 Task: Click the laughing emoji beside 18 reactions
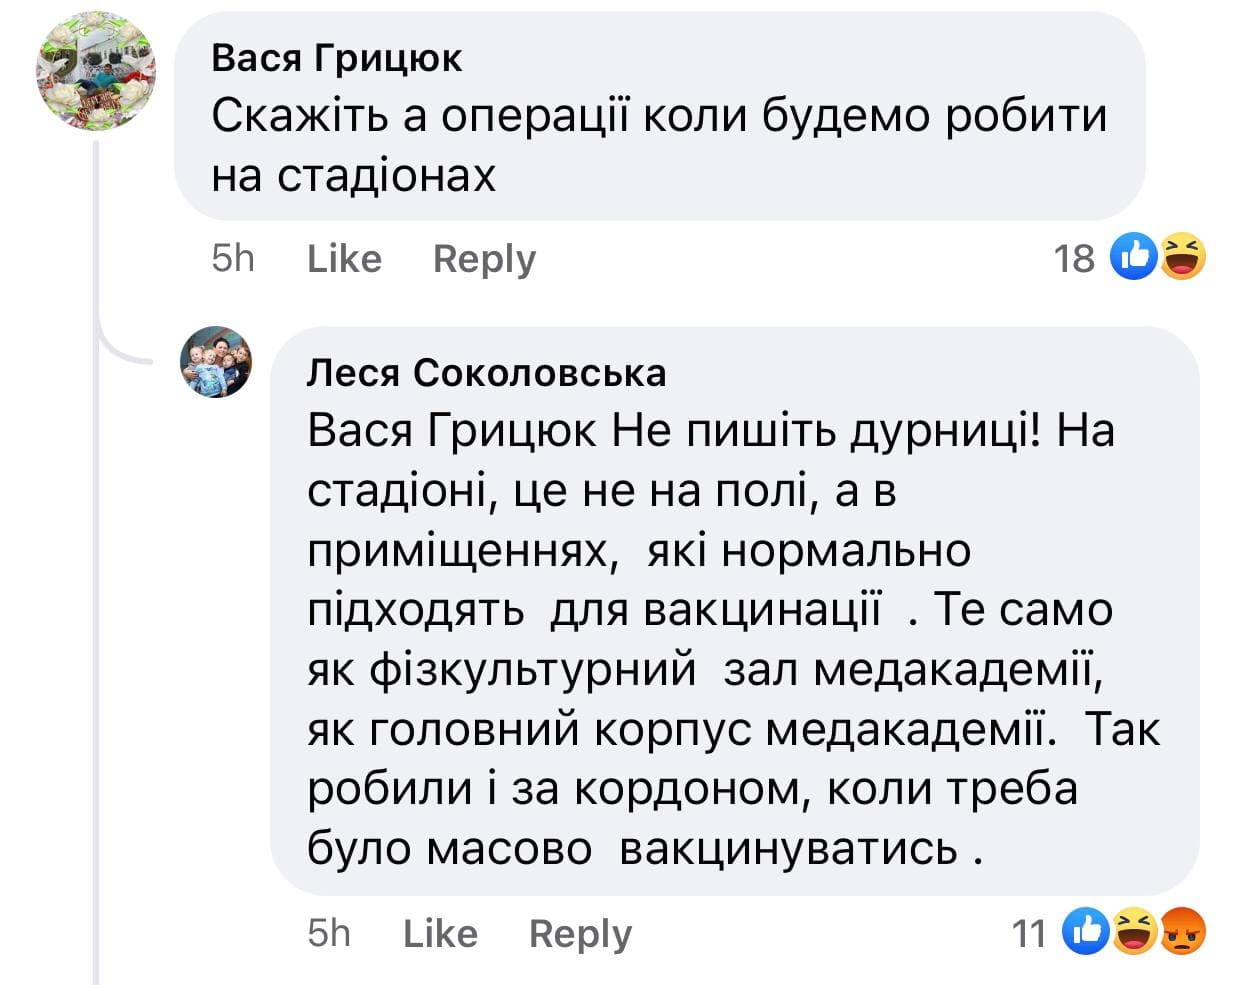coord(1182,257)
